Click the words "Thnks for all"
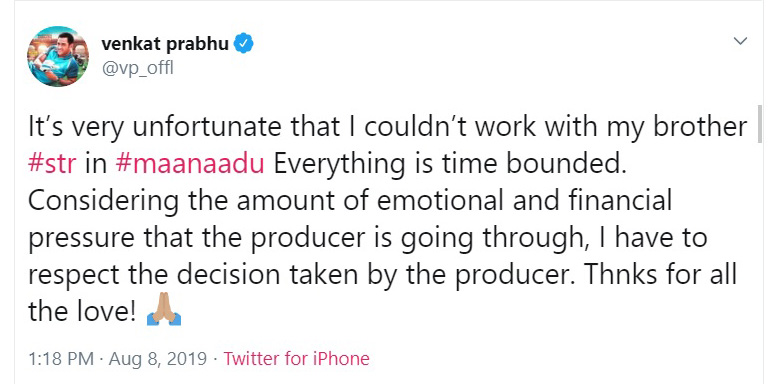Screen dimensions: 780x384 [660, 275]
